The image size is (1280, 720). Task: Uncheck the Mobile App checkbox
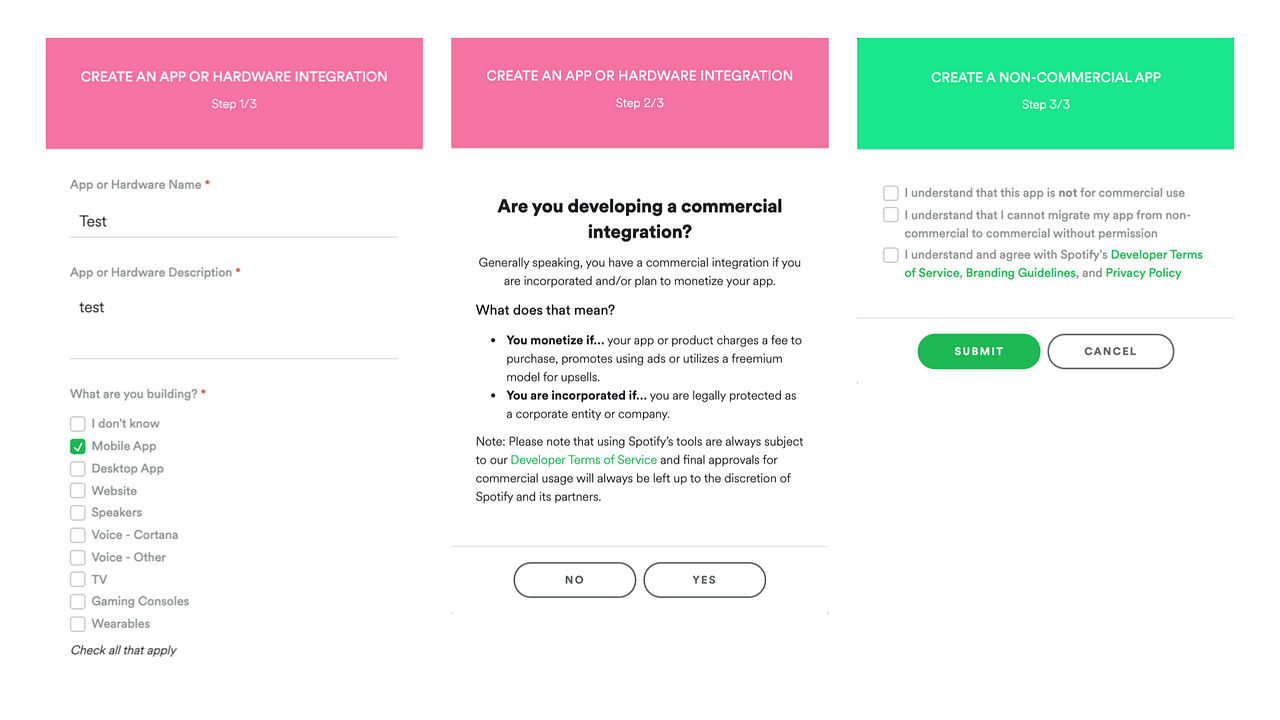[x=77, y=446]
